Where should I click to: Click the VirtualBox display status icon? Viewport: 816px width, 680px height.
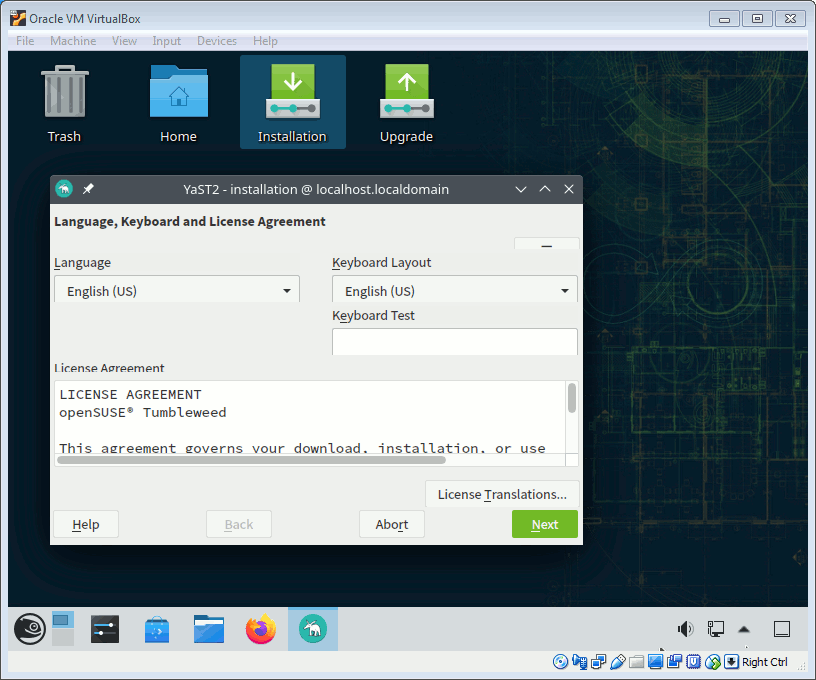click(655, 662)
